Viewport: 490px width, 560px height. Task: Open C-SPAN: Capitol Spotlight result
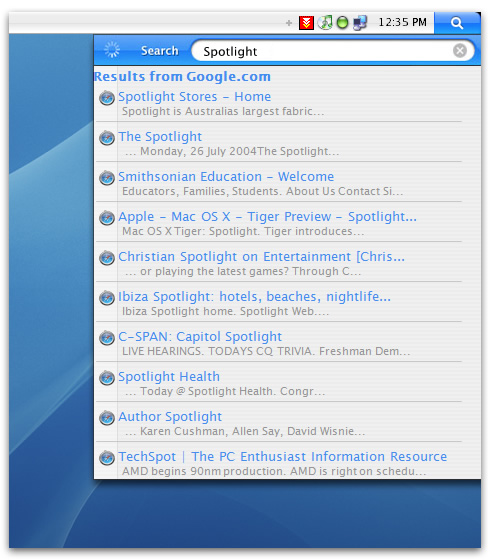(x=200, y=337)
